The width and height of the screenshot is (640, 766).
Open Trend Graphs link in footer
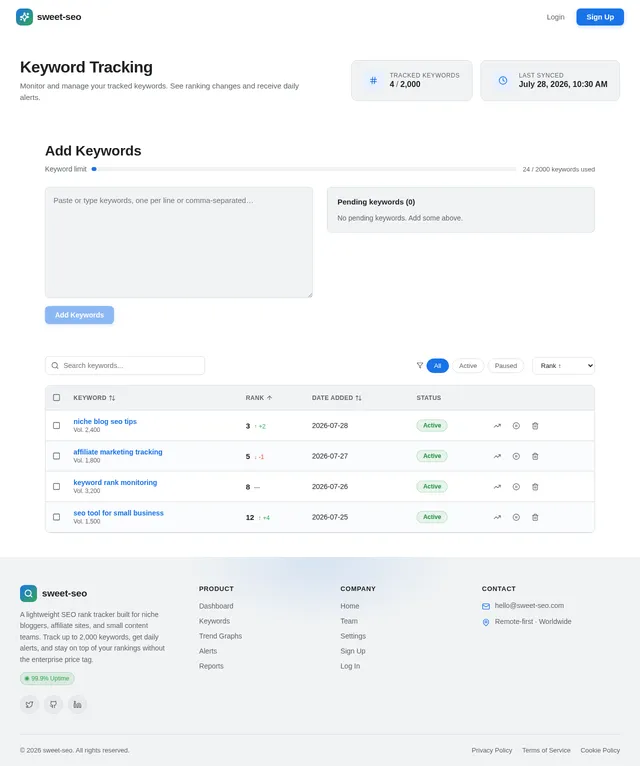[220, 636]
